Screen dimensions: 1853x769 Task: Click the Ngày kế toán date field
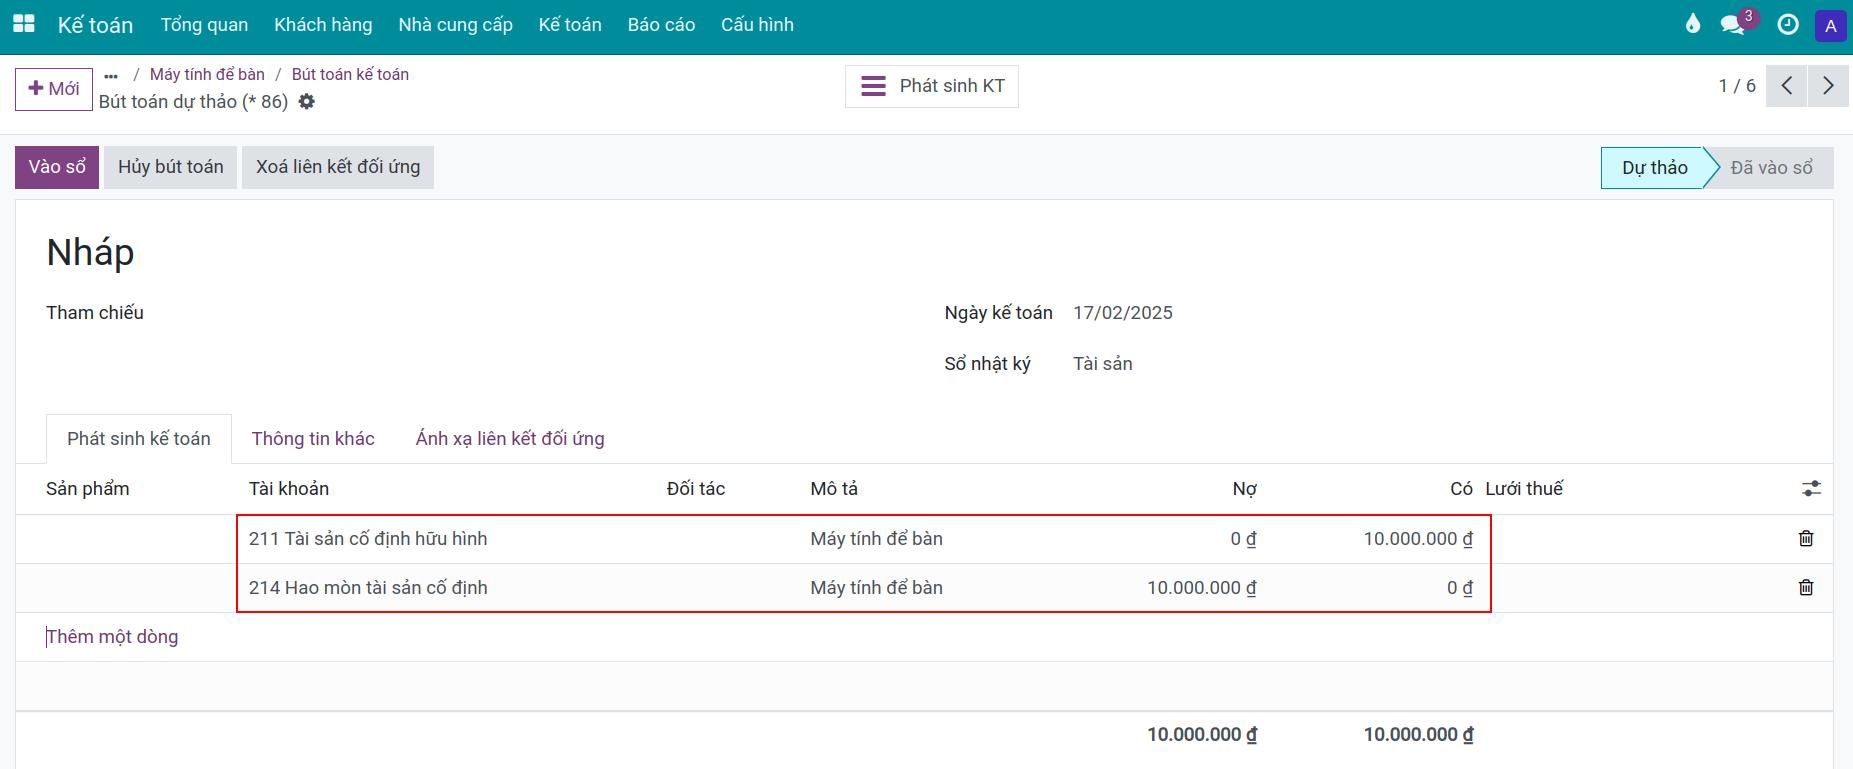(1123, 313)
